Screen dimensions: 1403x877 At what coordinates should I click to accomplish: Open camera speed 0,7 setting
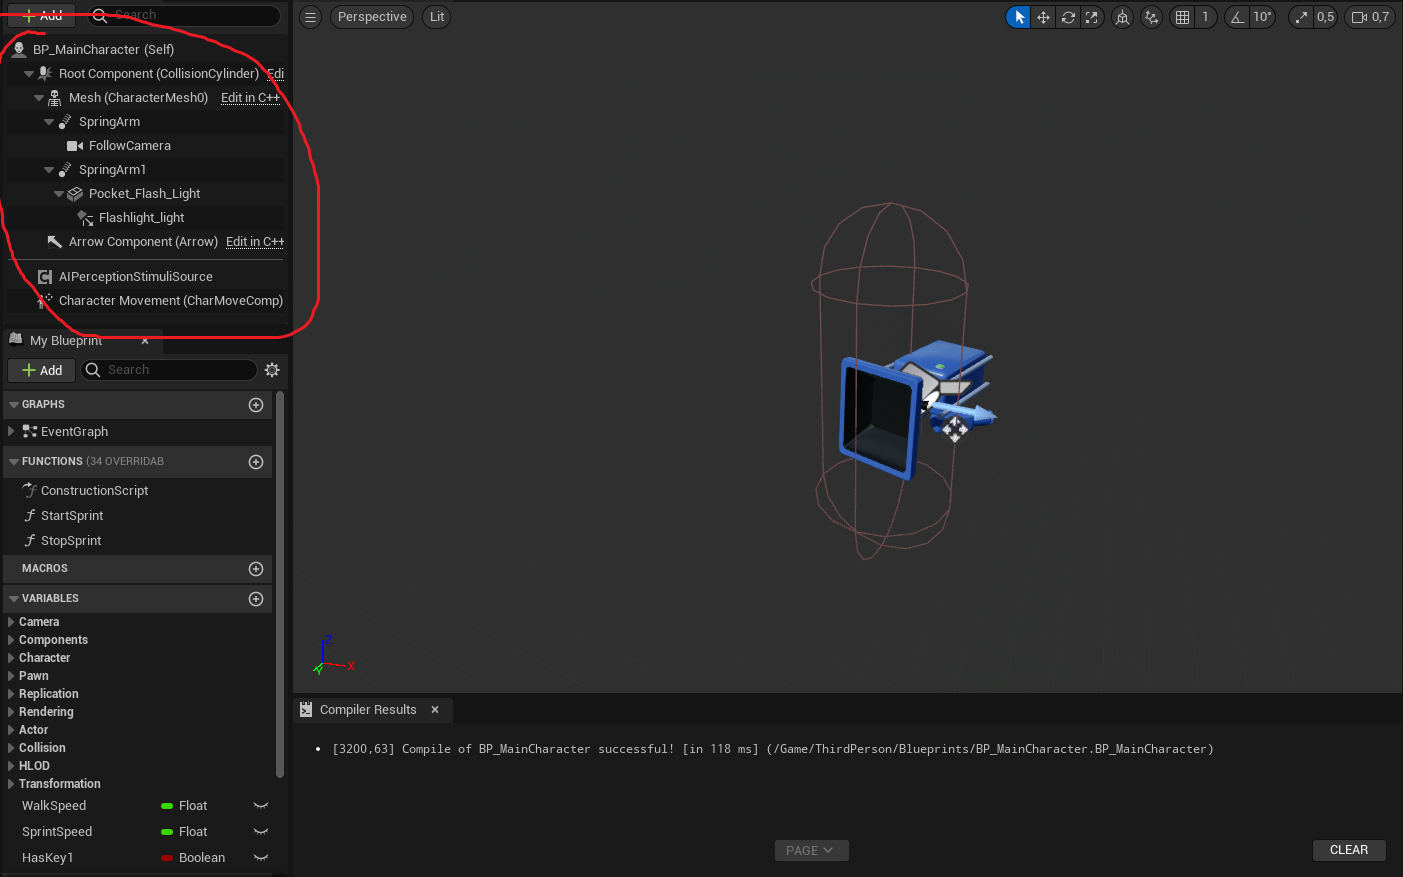point(1370,17)
